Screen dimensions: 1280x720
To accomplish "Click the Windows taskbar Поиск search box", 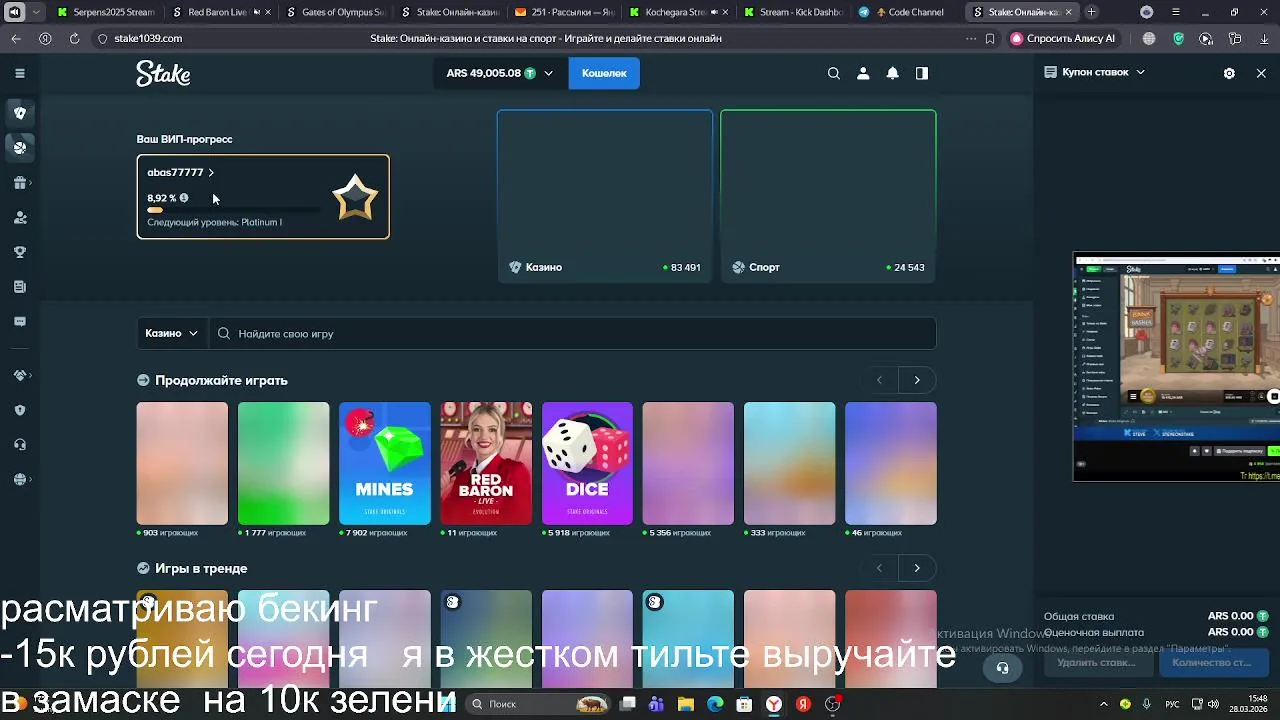I will [x=536, y=704].
